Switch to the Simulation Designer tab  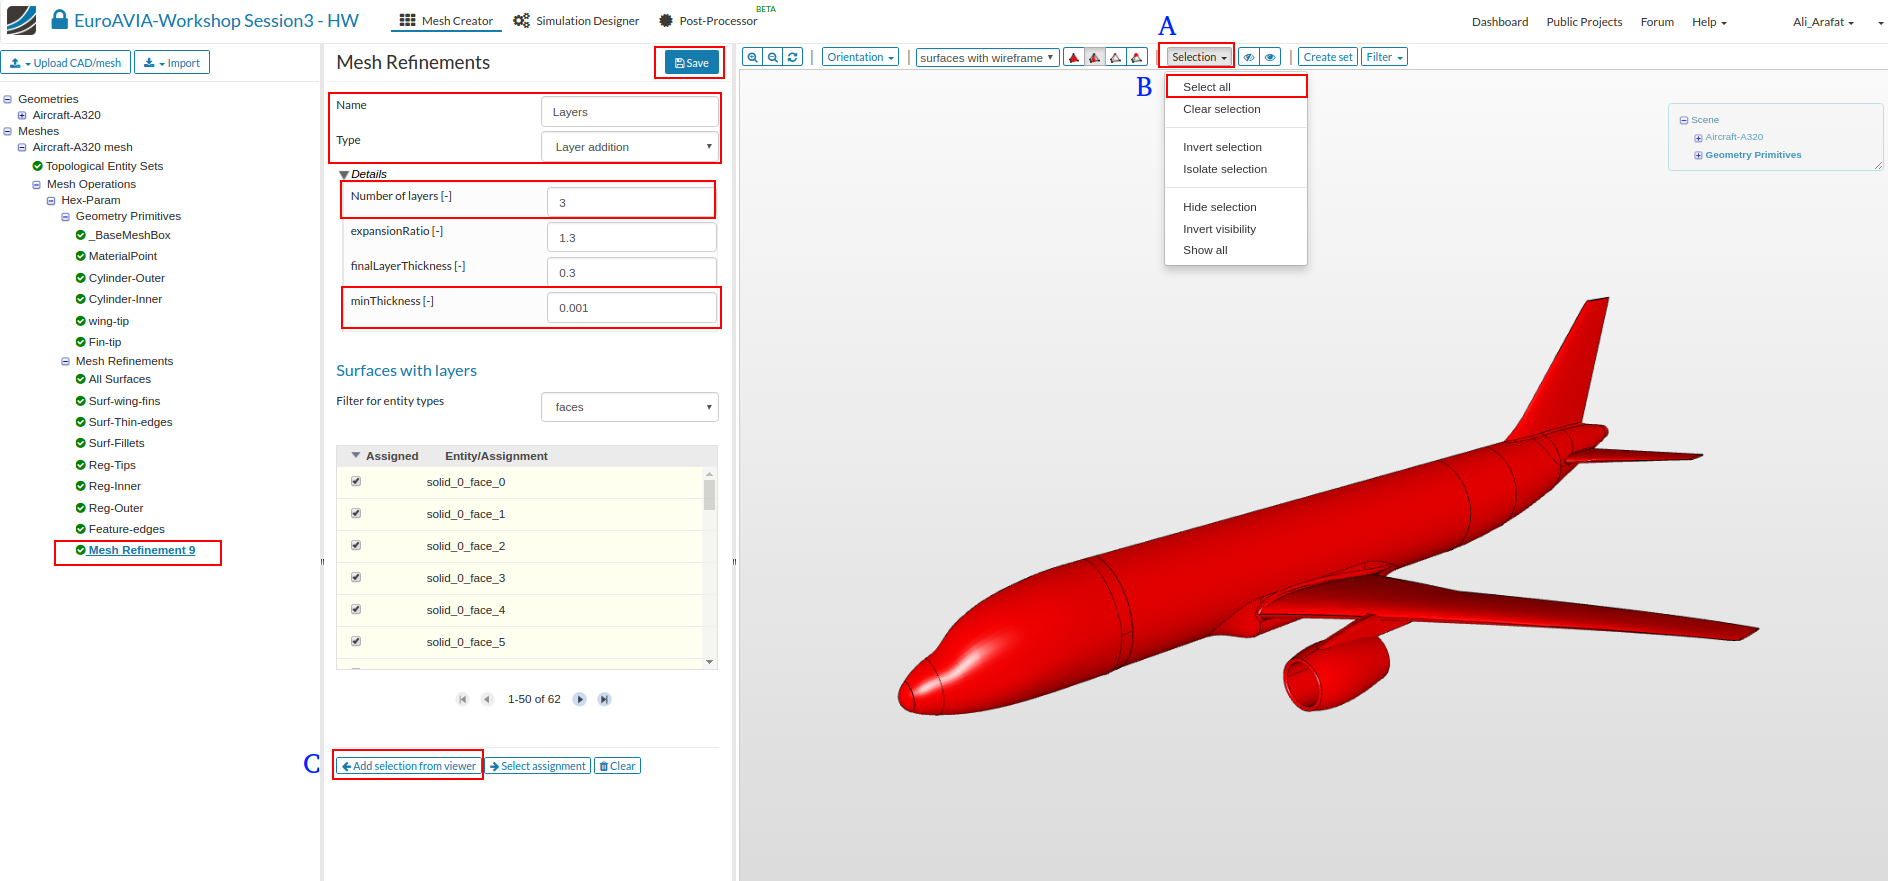577,21
